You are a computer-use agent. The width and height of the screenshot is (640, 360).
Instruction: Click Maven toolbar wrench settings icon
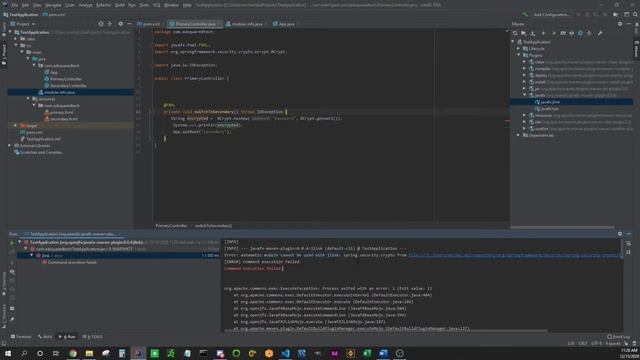[x=600, y=33]
